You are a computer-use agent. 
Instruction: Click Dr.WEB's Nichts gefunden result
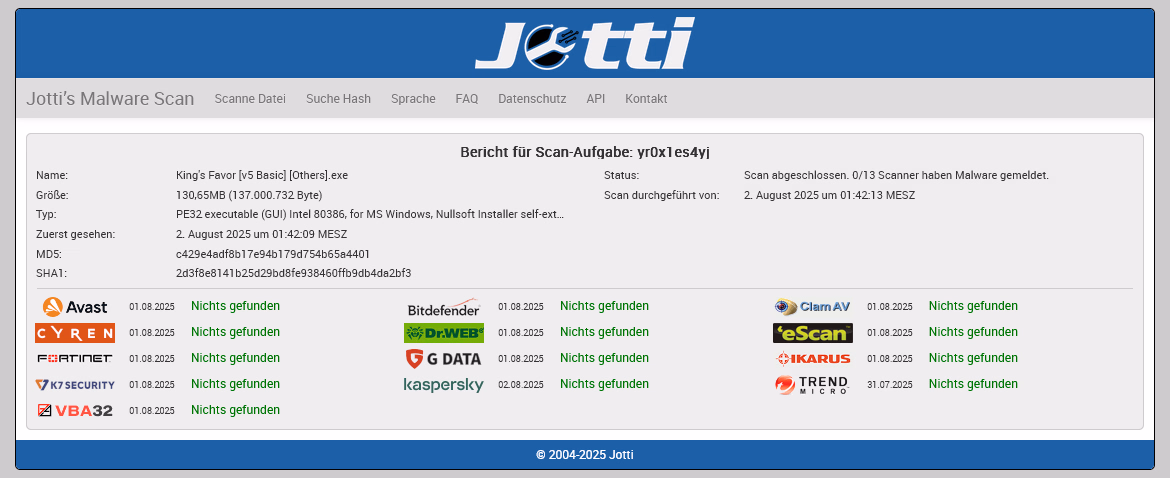click(x=604, y=332)
